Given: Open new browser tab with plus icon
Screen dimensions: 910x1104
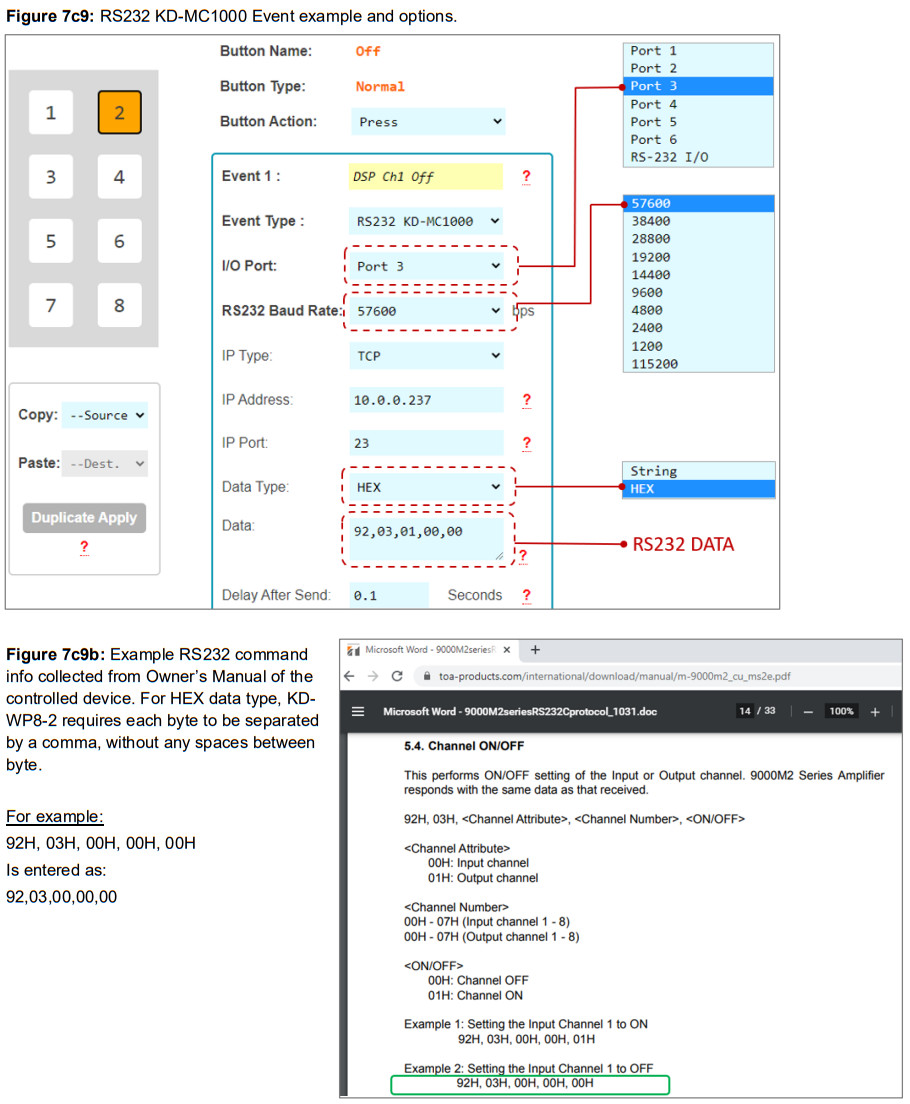Looking at the screenshot, I should (x=535, y=650).
